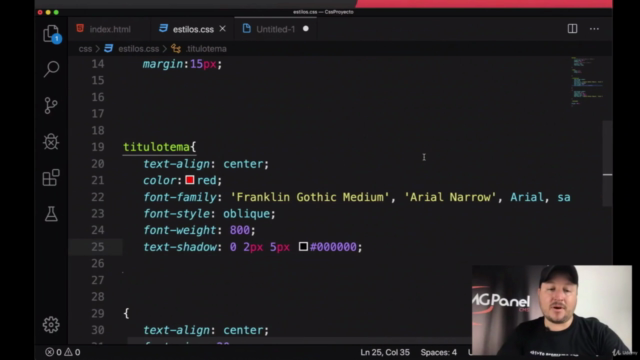Open the Explorer view in the activity bar
Image resolution: width=640 pixels, height=360 pixels.
tap(51, 33)
